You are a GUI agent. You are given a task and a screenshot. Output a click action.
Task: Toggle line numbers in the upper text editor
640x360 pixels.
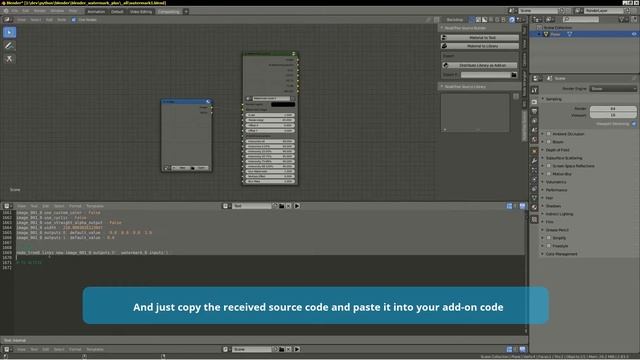[509, 206]
